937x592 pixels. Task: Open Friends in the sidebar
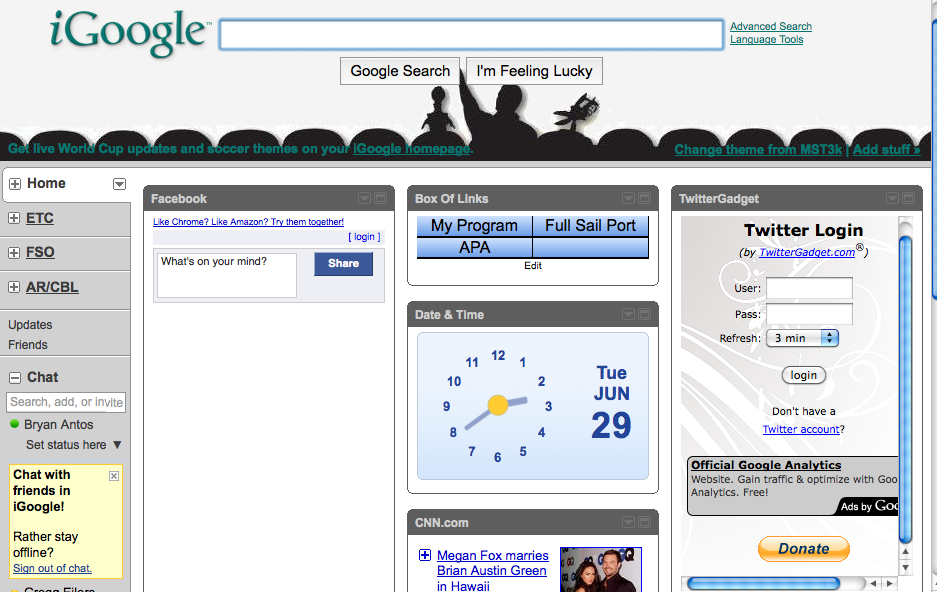pos(28,345)
